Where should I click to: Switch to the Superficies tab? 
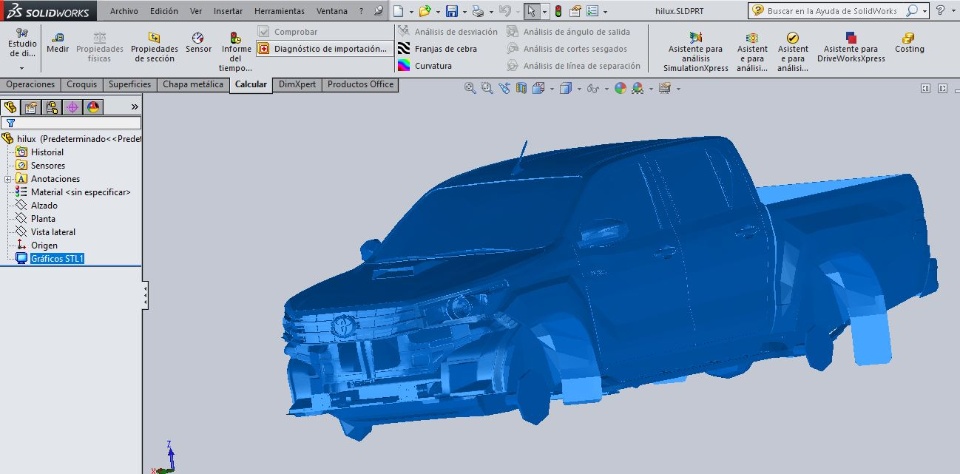click(130, 85)
